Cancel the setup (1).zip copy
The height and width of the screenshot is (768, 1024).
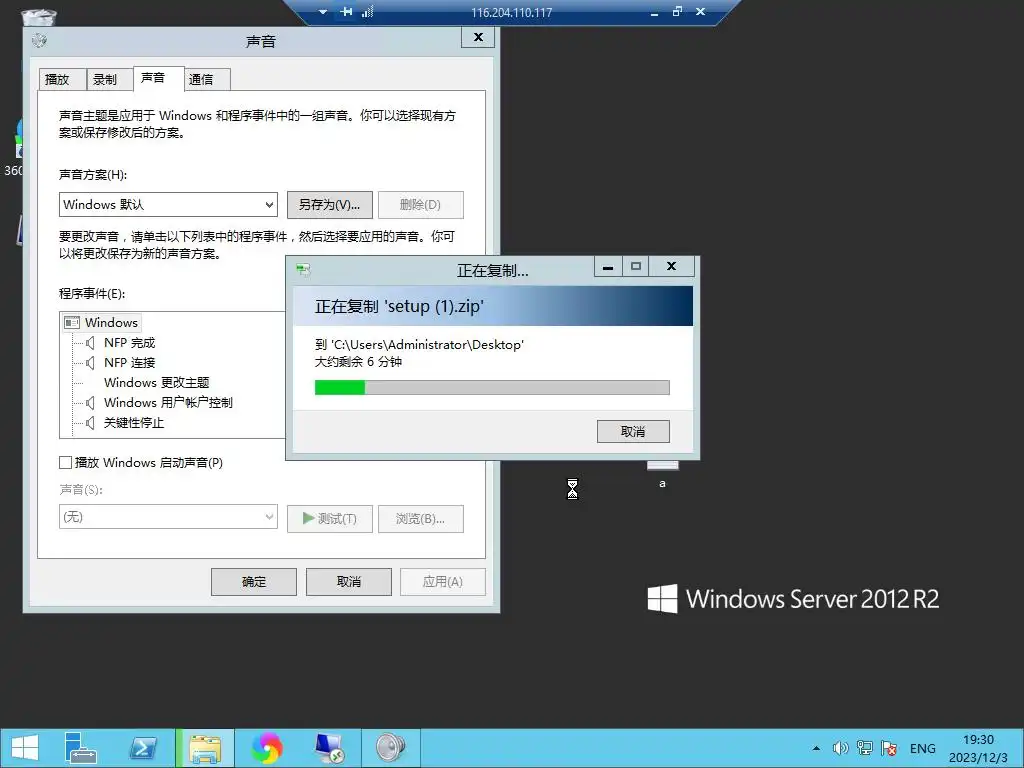click(633, 432)
